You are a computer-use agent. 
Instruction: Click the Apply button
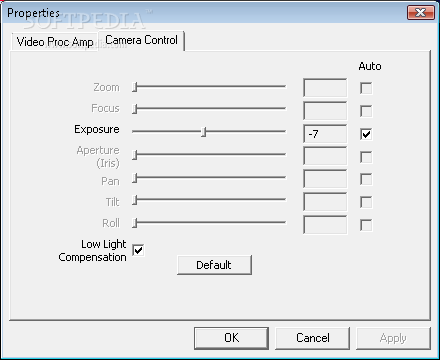pos(393,338)
